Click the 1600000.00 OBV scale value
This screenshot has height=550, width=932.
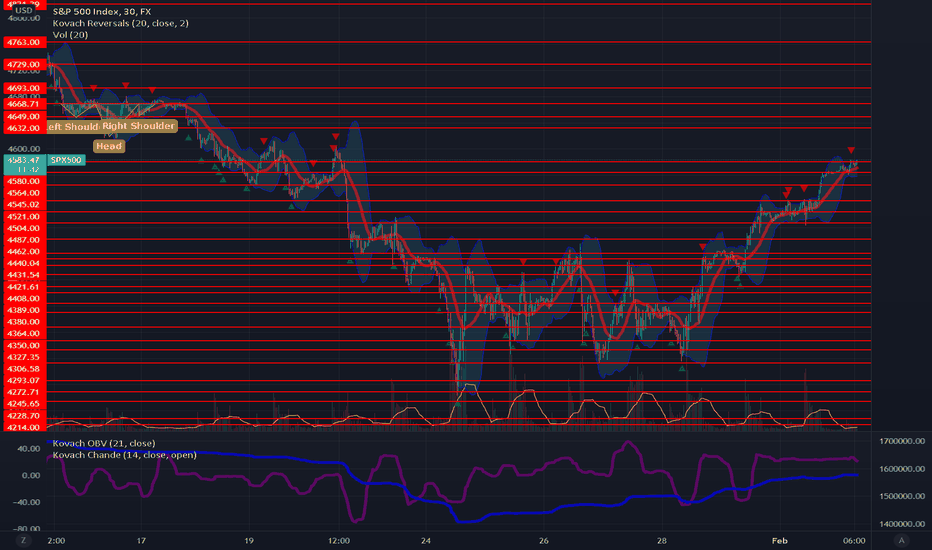(x=902, y=469)
